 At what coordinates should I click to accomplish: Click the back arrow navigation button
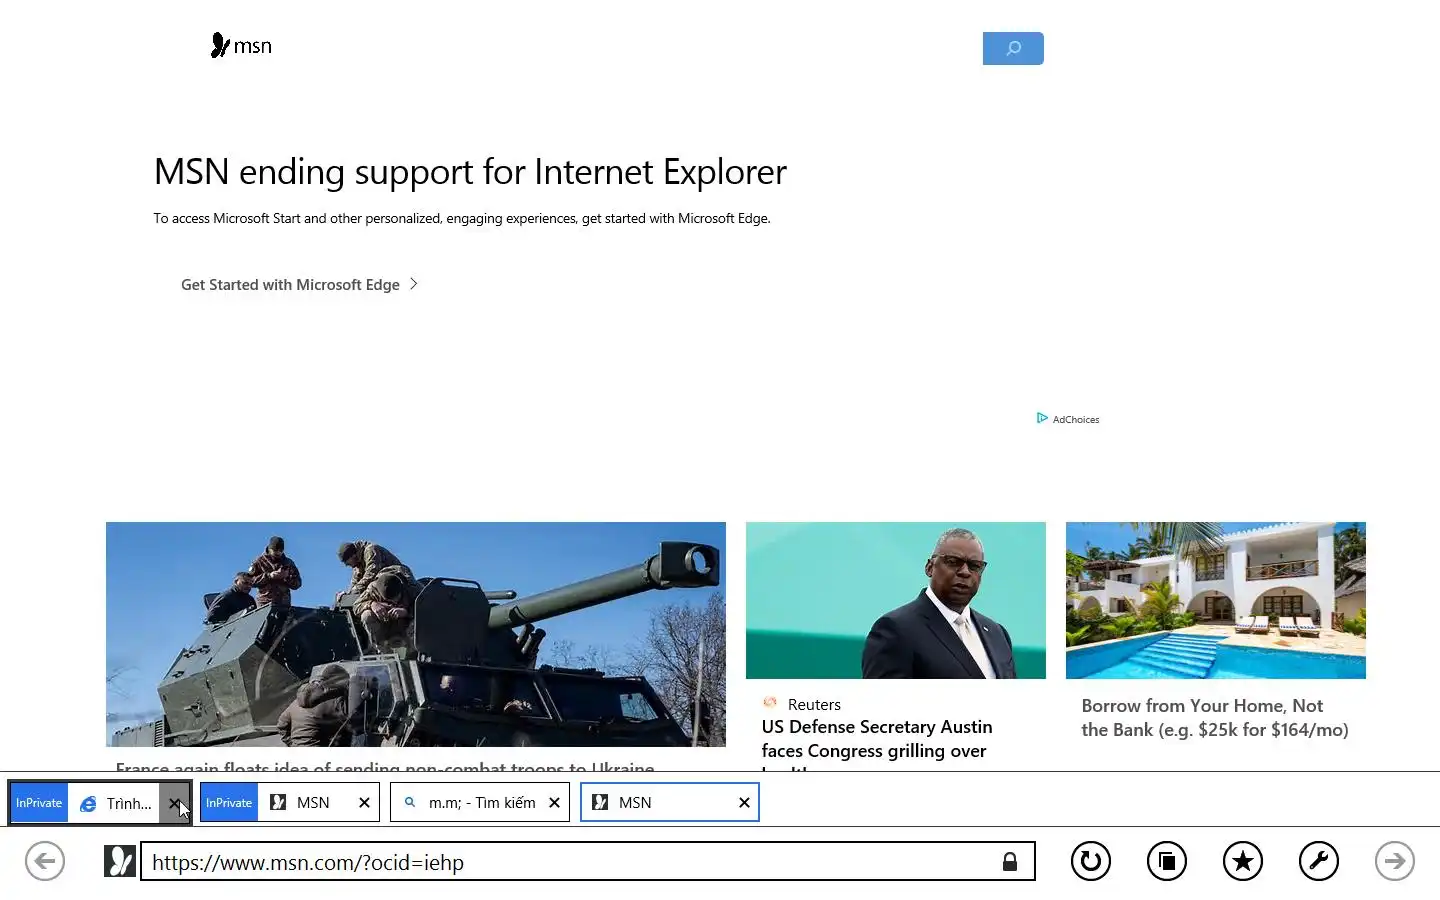click(x=45, y=861)
